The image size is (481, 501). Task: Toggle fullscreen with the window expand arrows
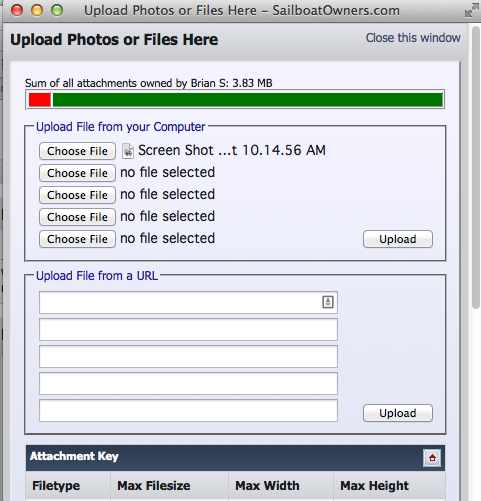pyautogui.click(x=471, y=11)
